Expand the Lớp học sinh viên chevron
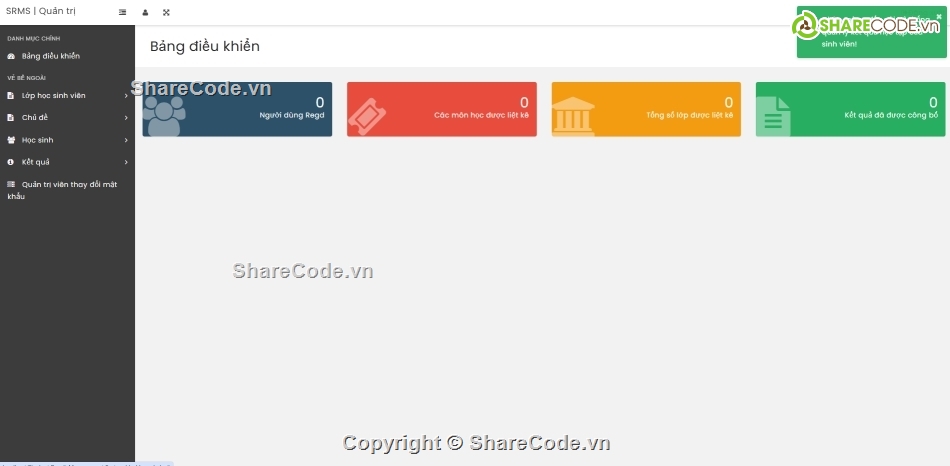 (126, 96)
